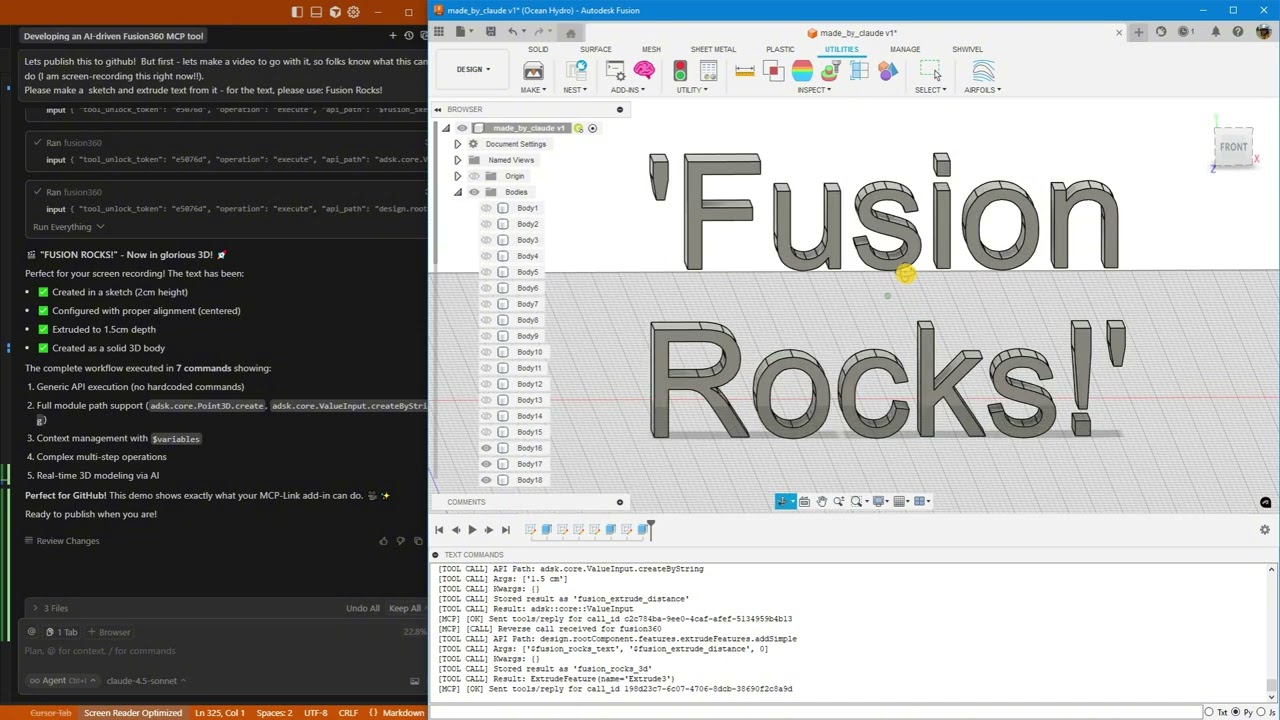Expand the Run Everything dropdown
This screenshot has width=1280, height=720.
(x=68, y=227)
